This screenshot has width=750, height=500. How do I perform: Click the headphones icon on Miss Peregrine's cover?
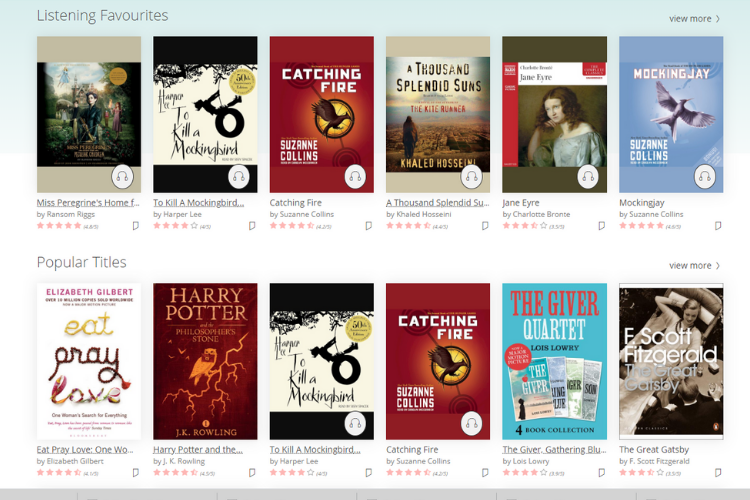click(x=122, y=177)
